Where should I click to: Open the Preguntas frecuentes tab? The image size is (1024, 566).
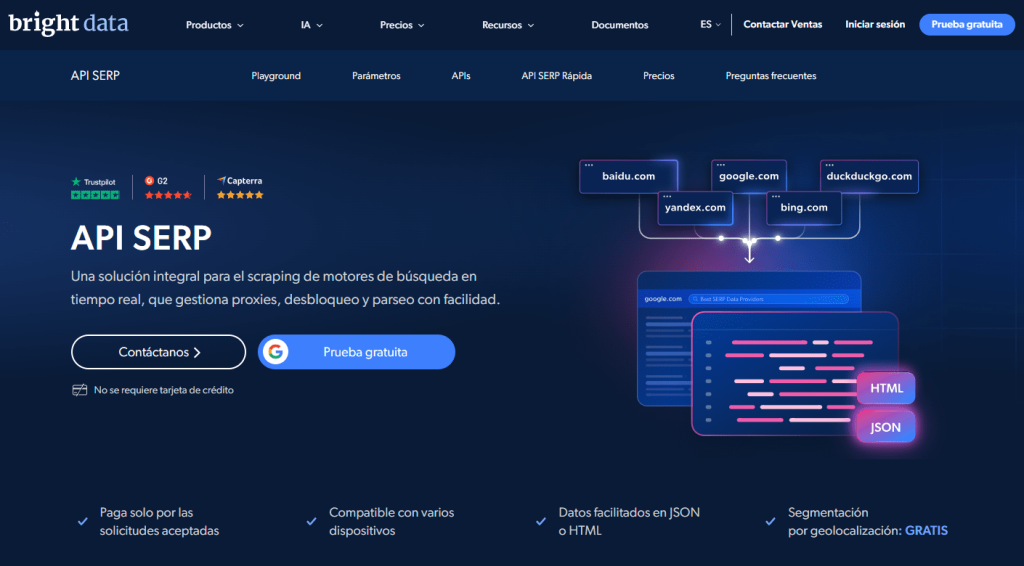tap(771, 76)
